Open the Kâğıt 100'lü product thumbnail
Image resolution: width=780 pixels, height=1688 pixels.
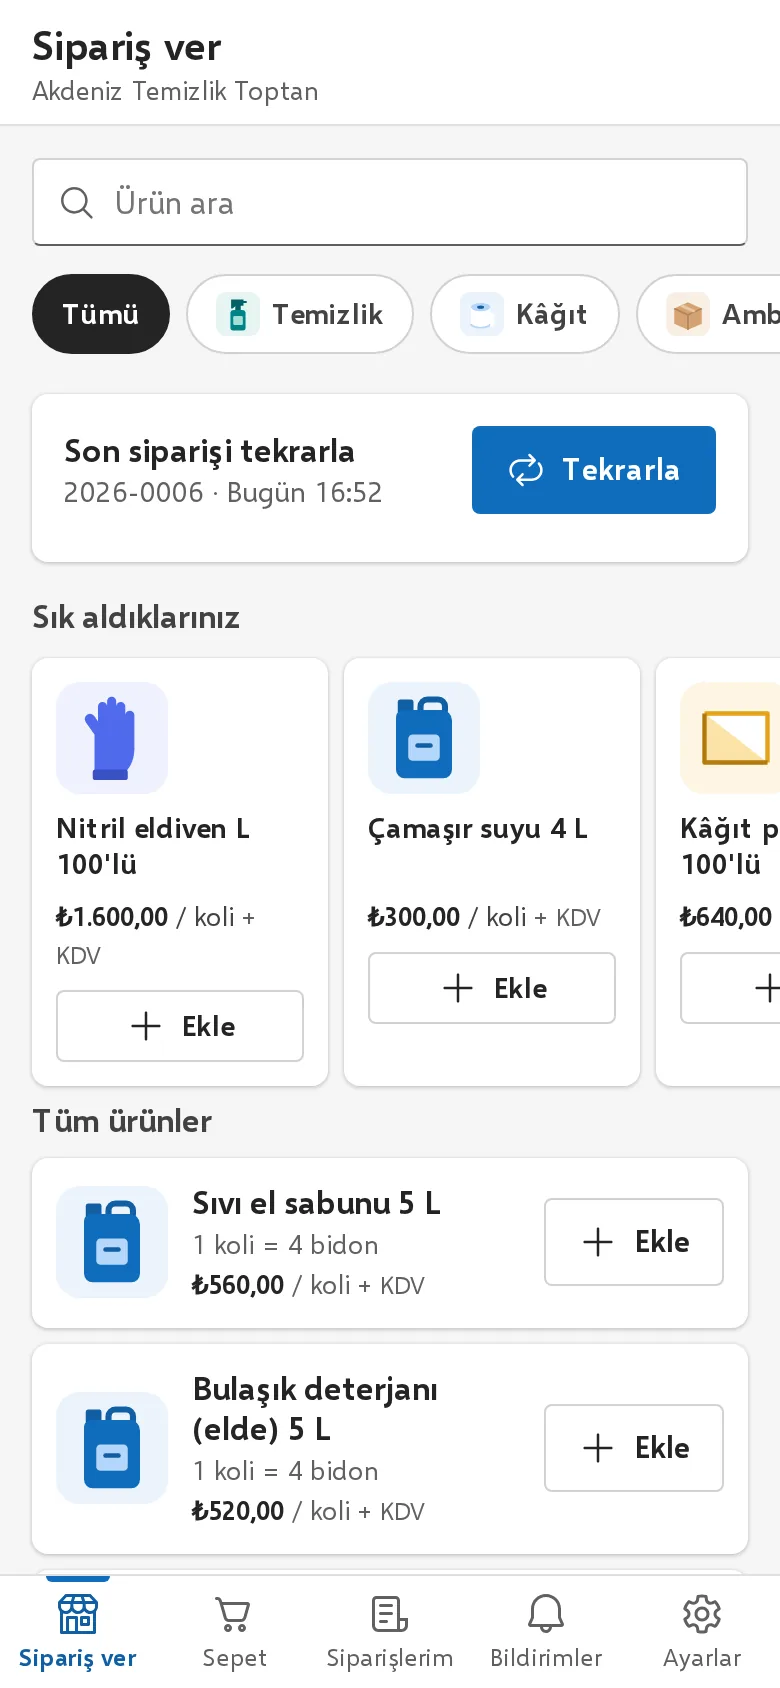point(730,738)
